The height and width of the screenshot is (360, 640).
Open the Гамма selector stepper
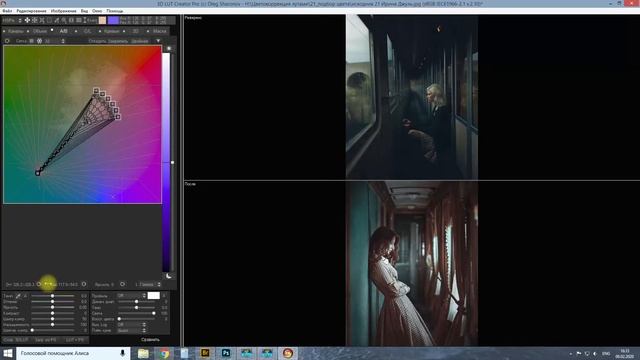pos(159,284)
